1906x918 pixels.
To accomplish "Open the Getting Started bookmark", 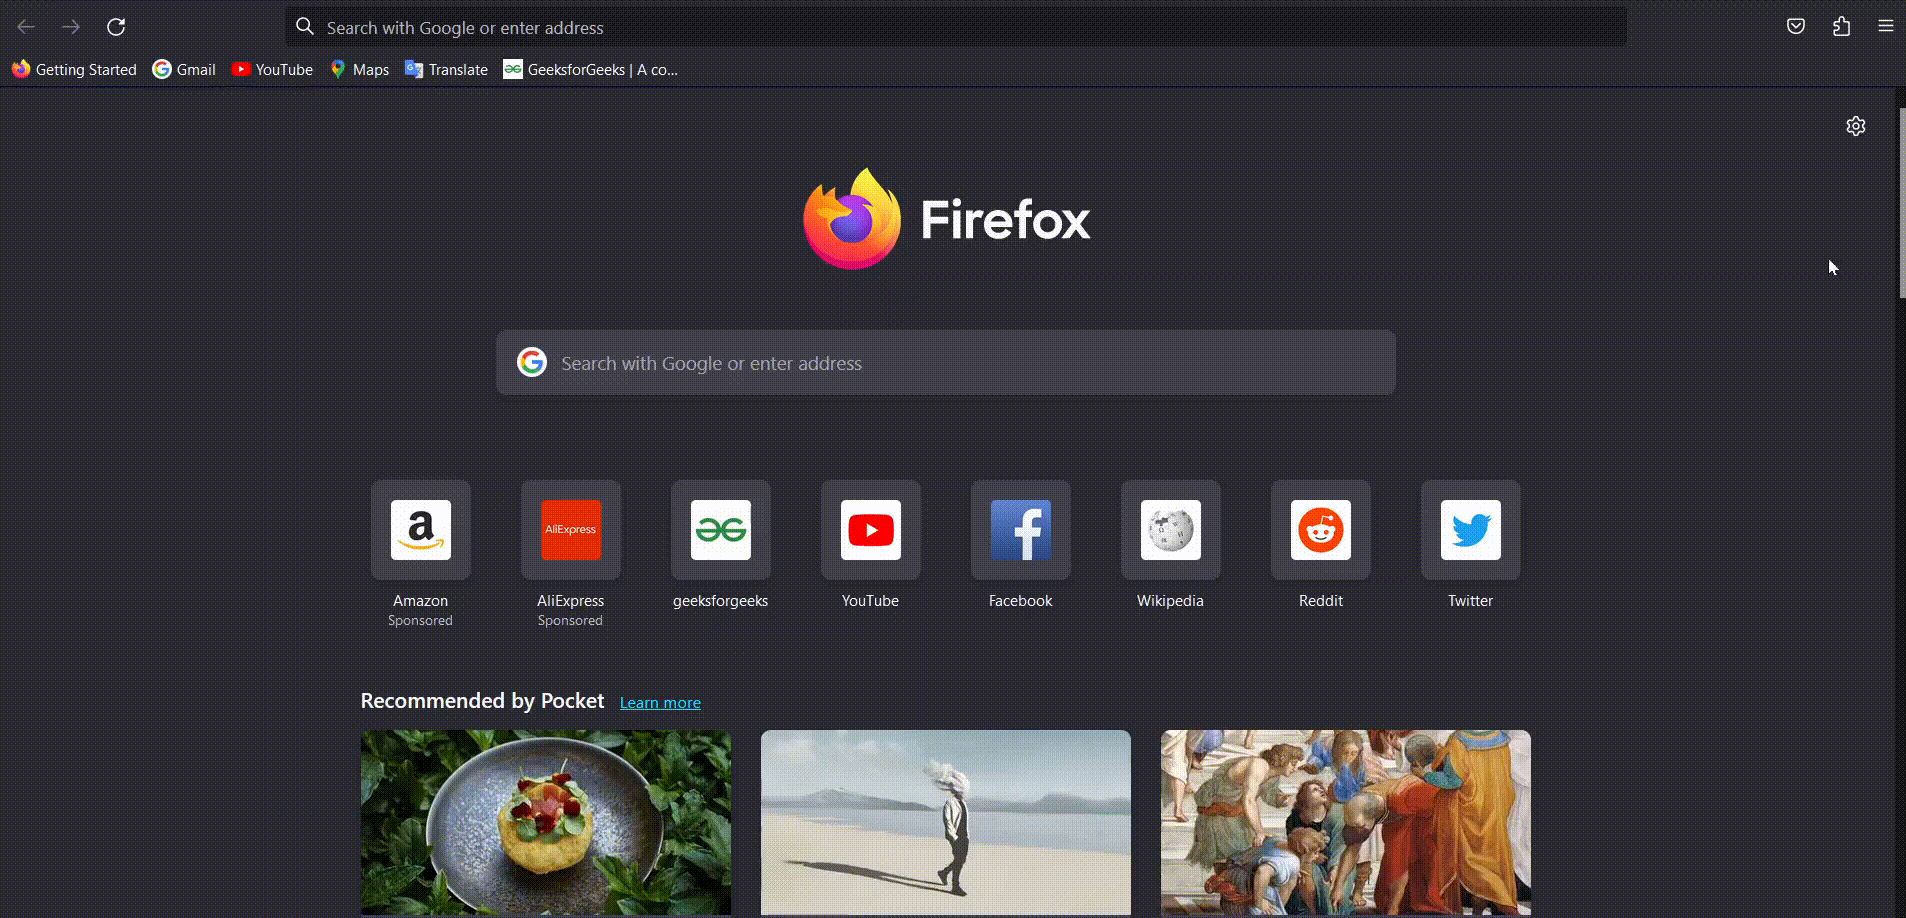I will coord(74,69).
